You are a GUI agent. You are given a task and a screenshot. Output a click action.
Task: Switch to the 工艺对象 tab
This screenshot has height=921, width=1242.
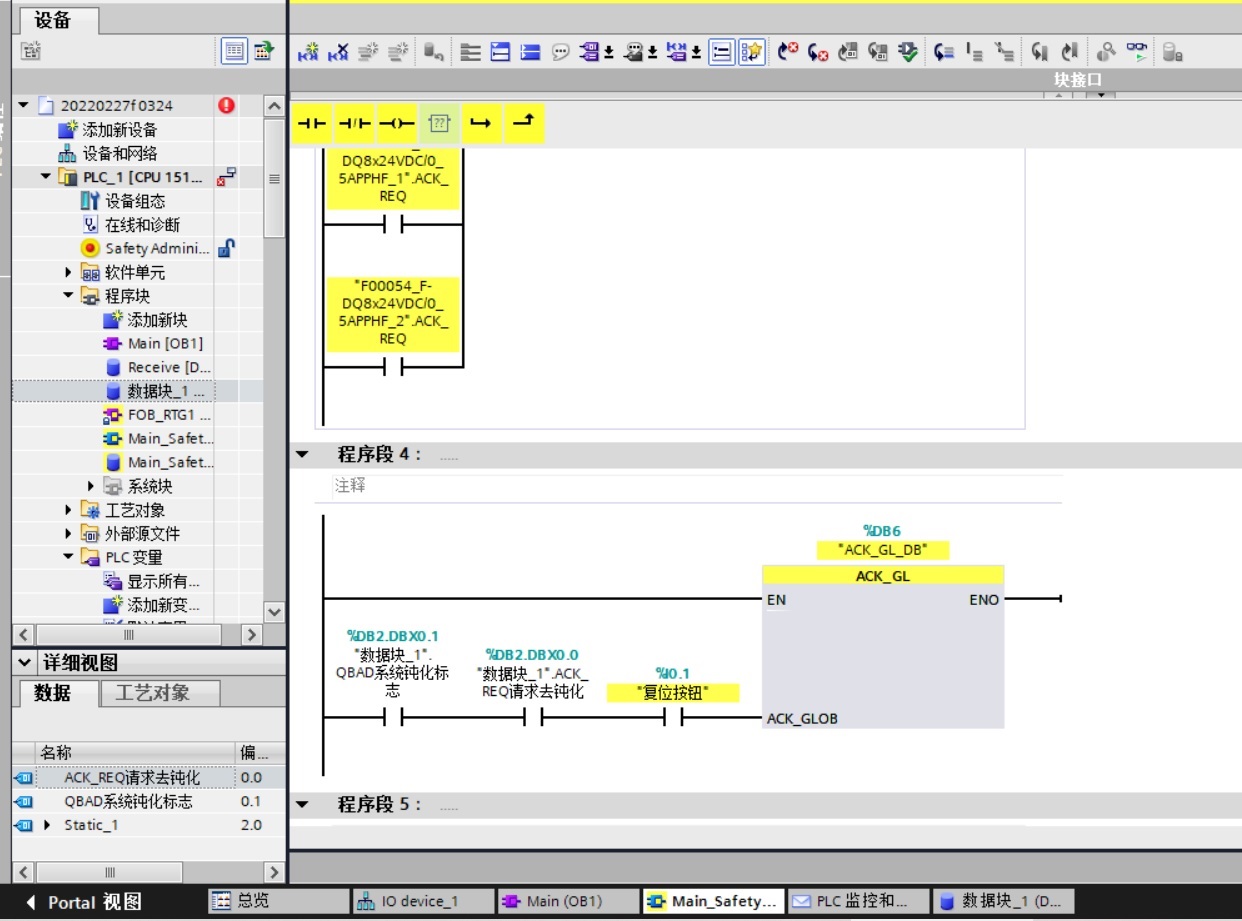(152, 693)
